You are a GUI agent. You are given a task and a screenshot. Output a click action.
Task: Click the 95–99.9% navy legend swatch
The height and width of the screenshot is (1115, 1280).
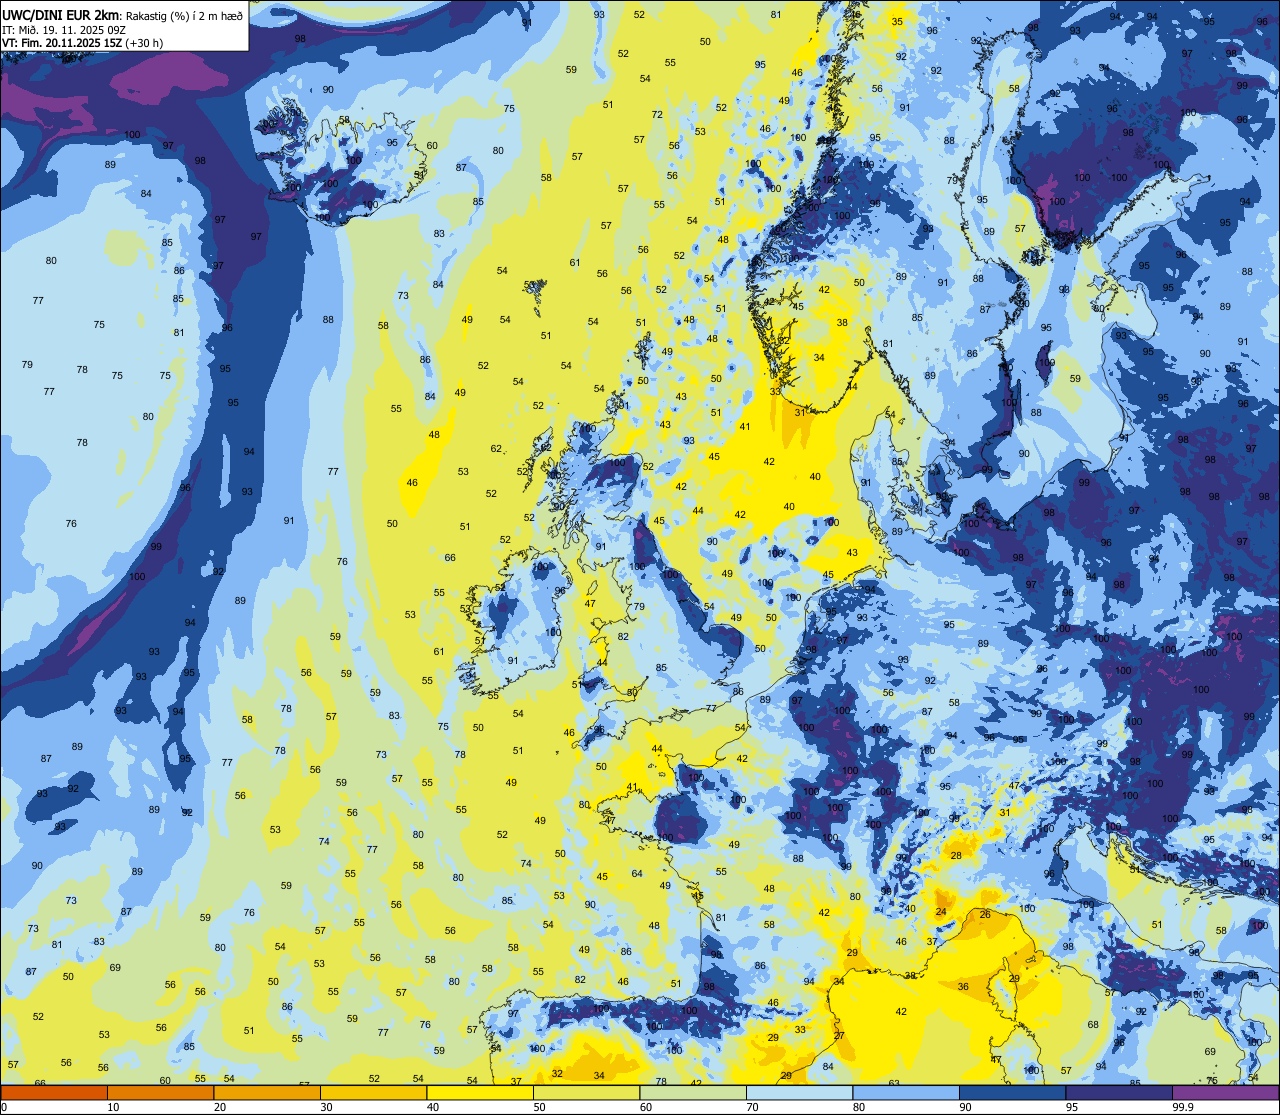pyautogui.click(x=1119, y=1093)
